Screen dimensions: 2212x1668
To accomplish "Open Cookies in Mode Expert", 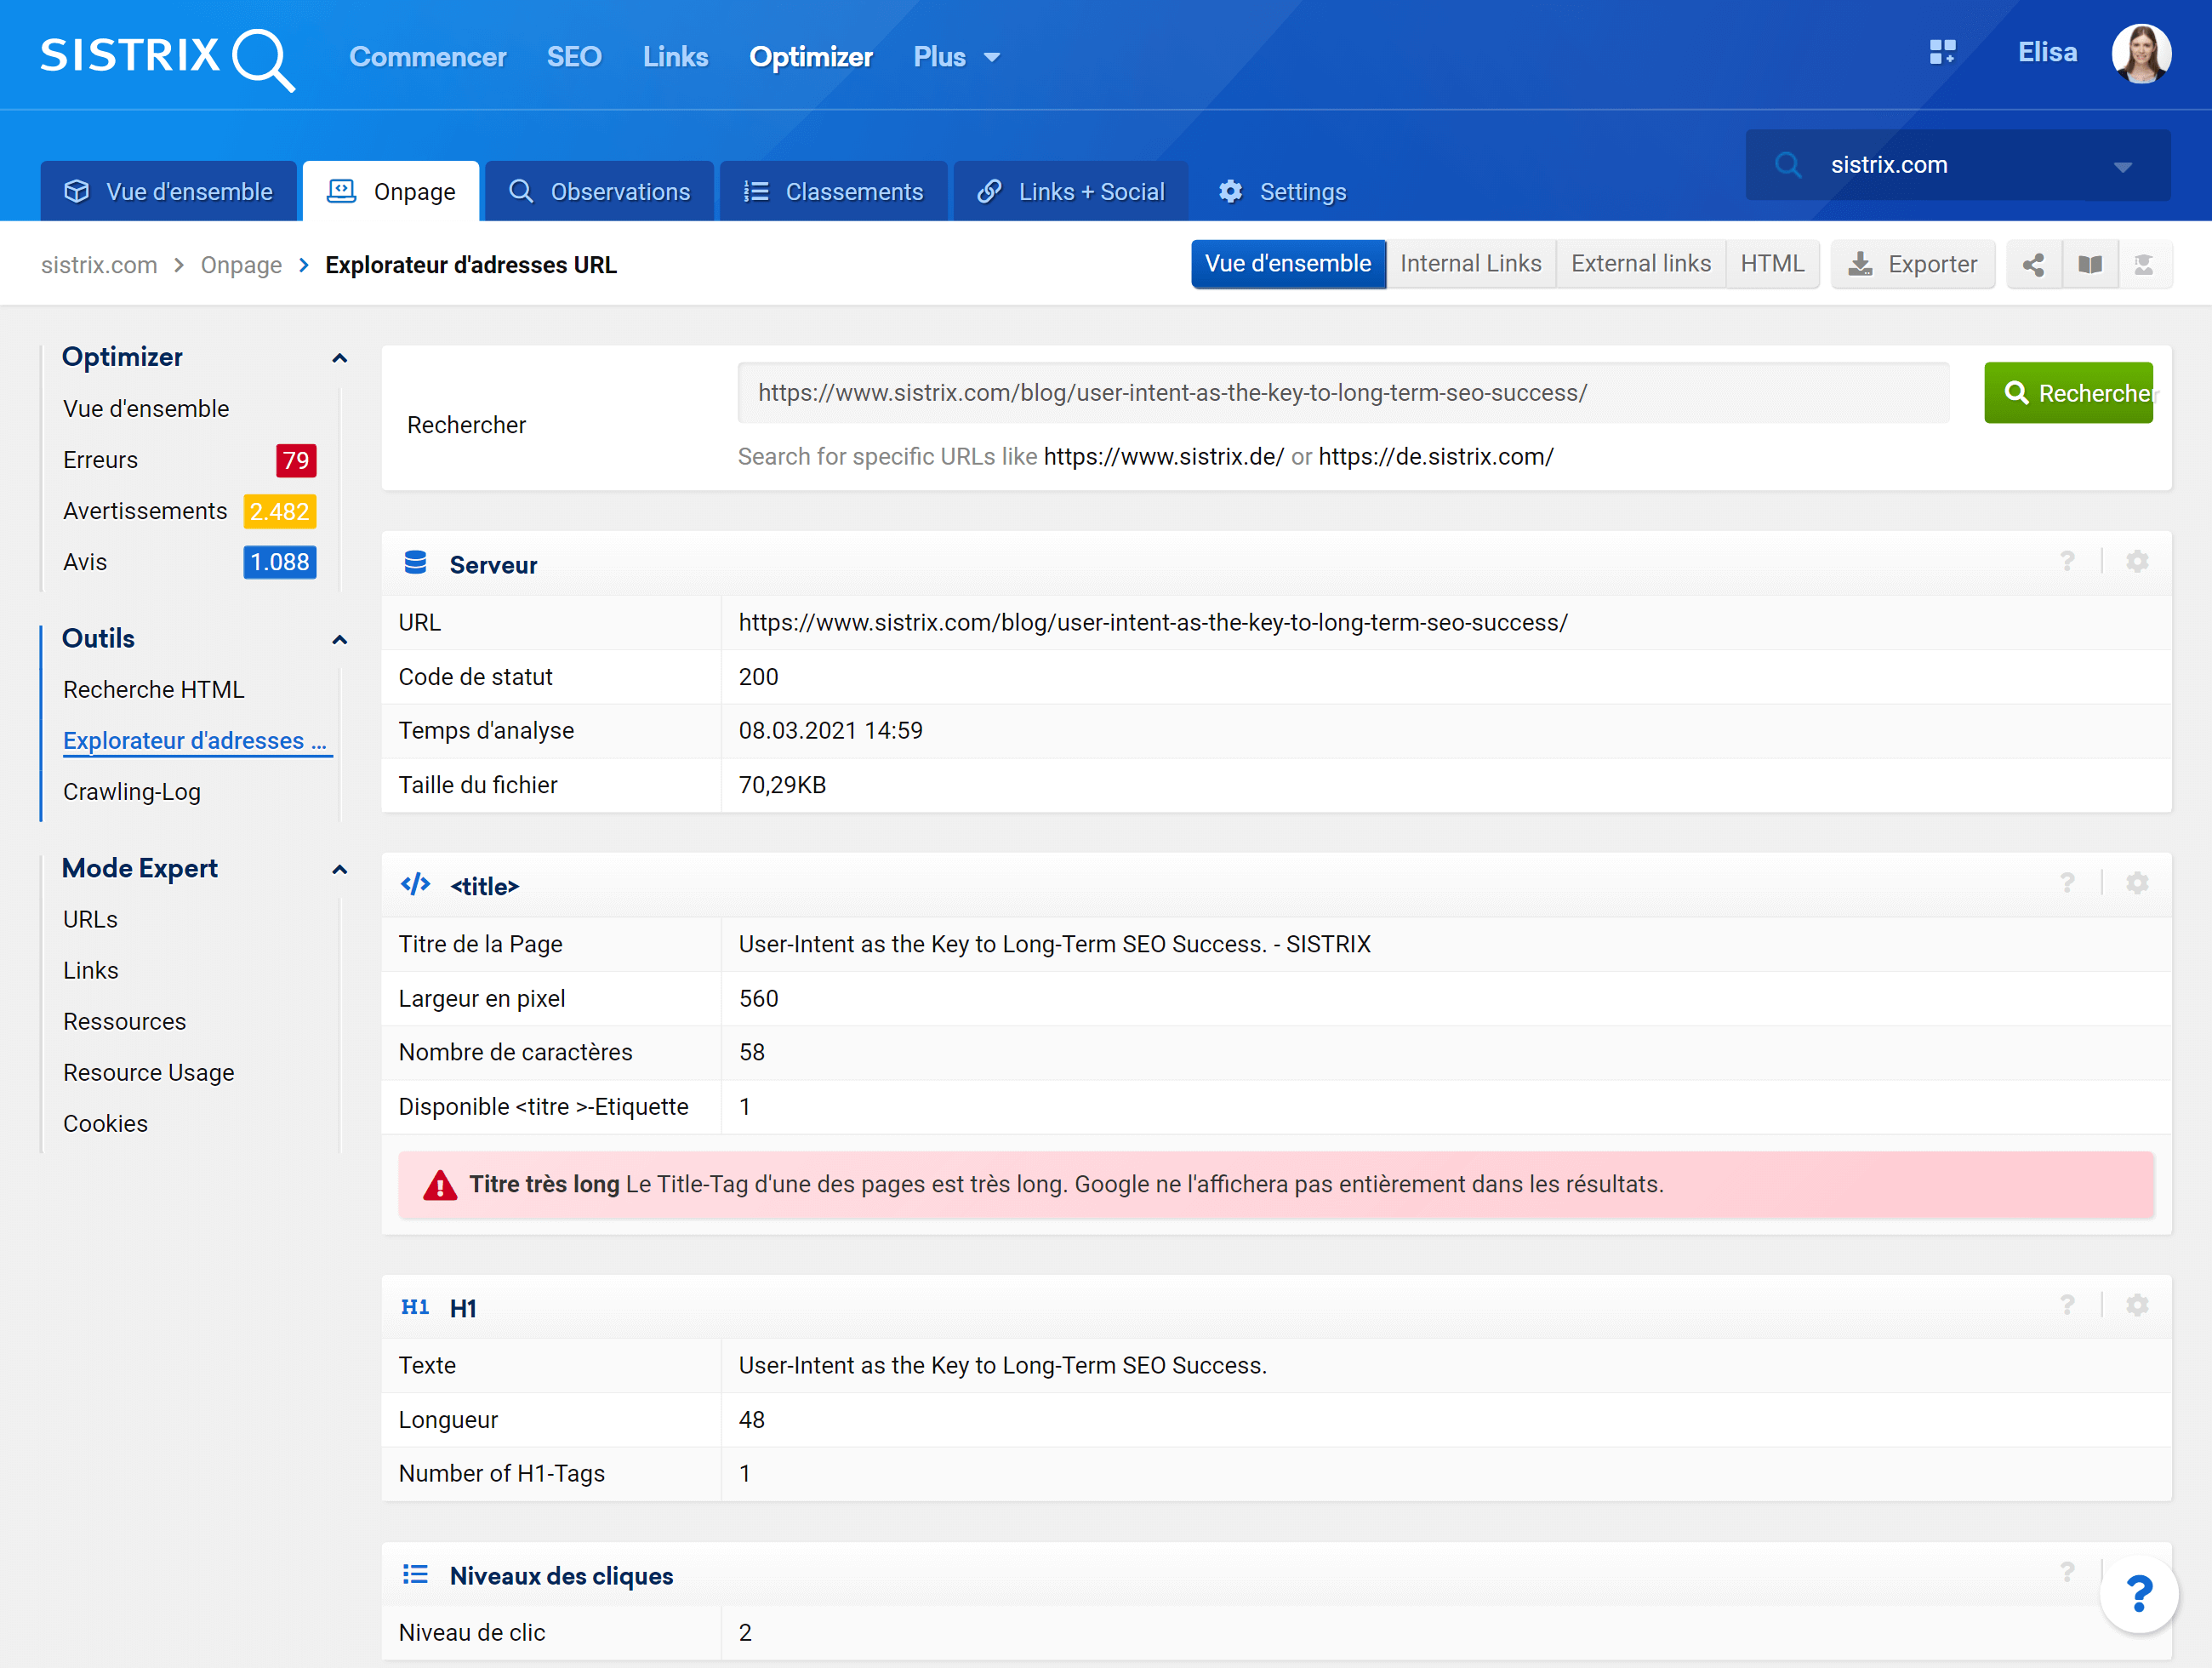I will (x=105, y=1124).
